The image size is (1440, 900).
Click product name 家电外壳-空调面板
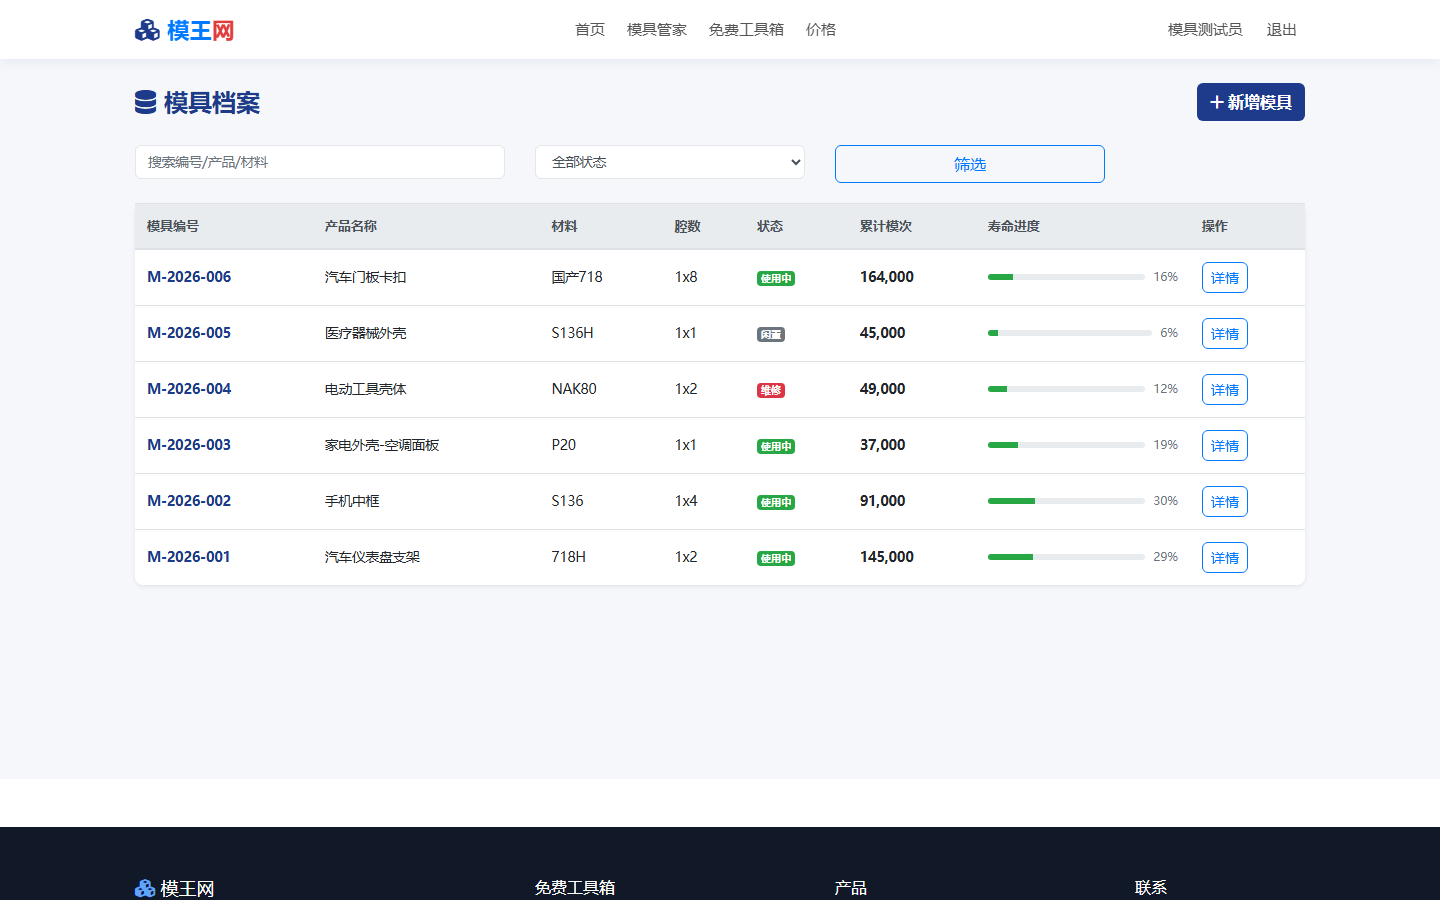click(382, 445)
